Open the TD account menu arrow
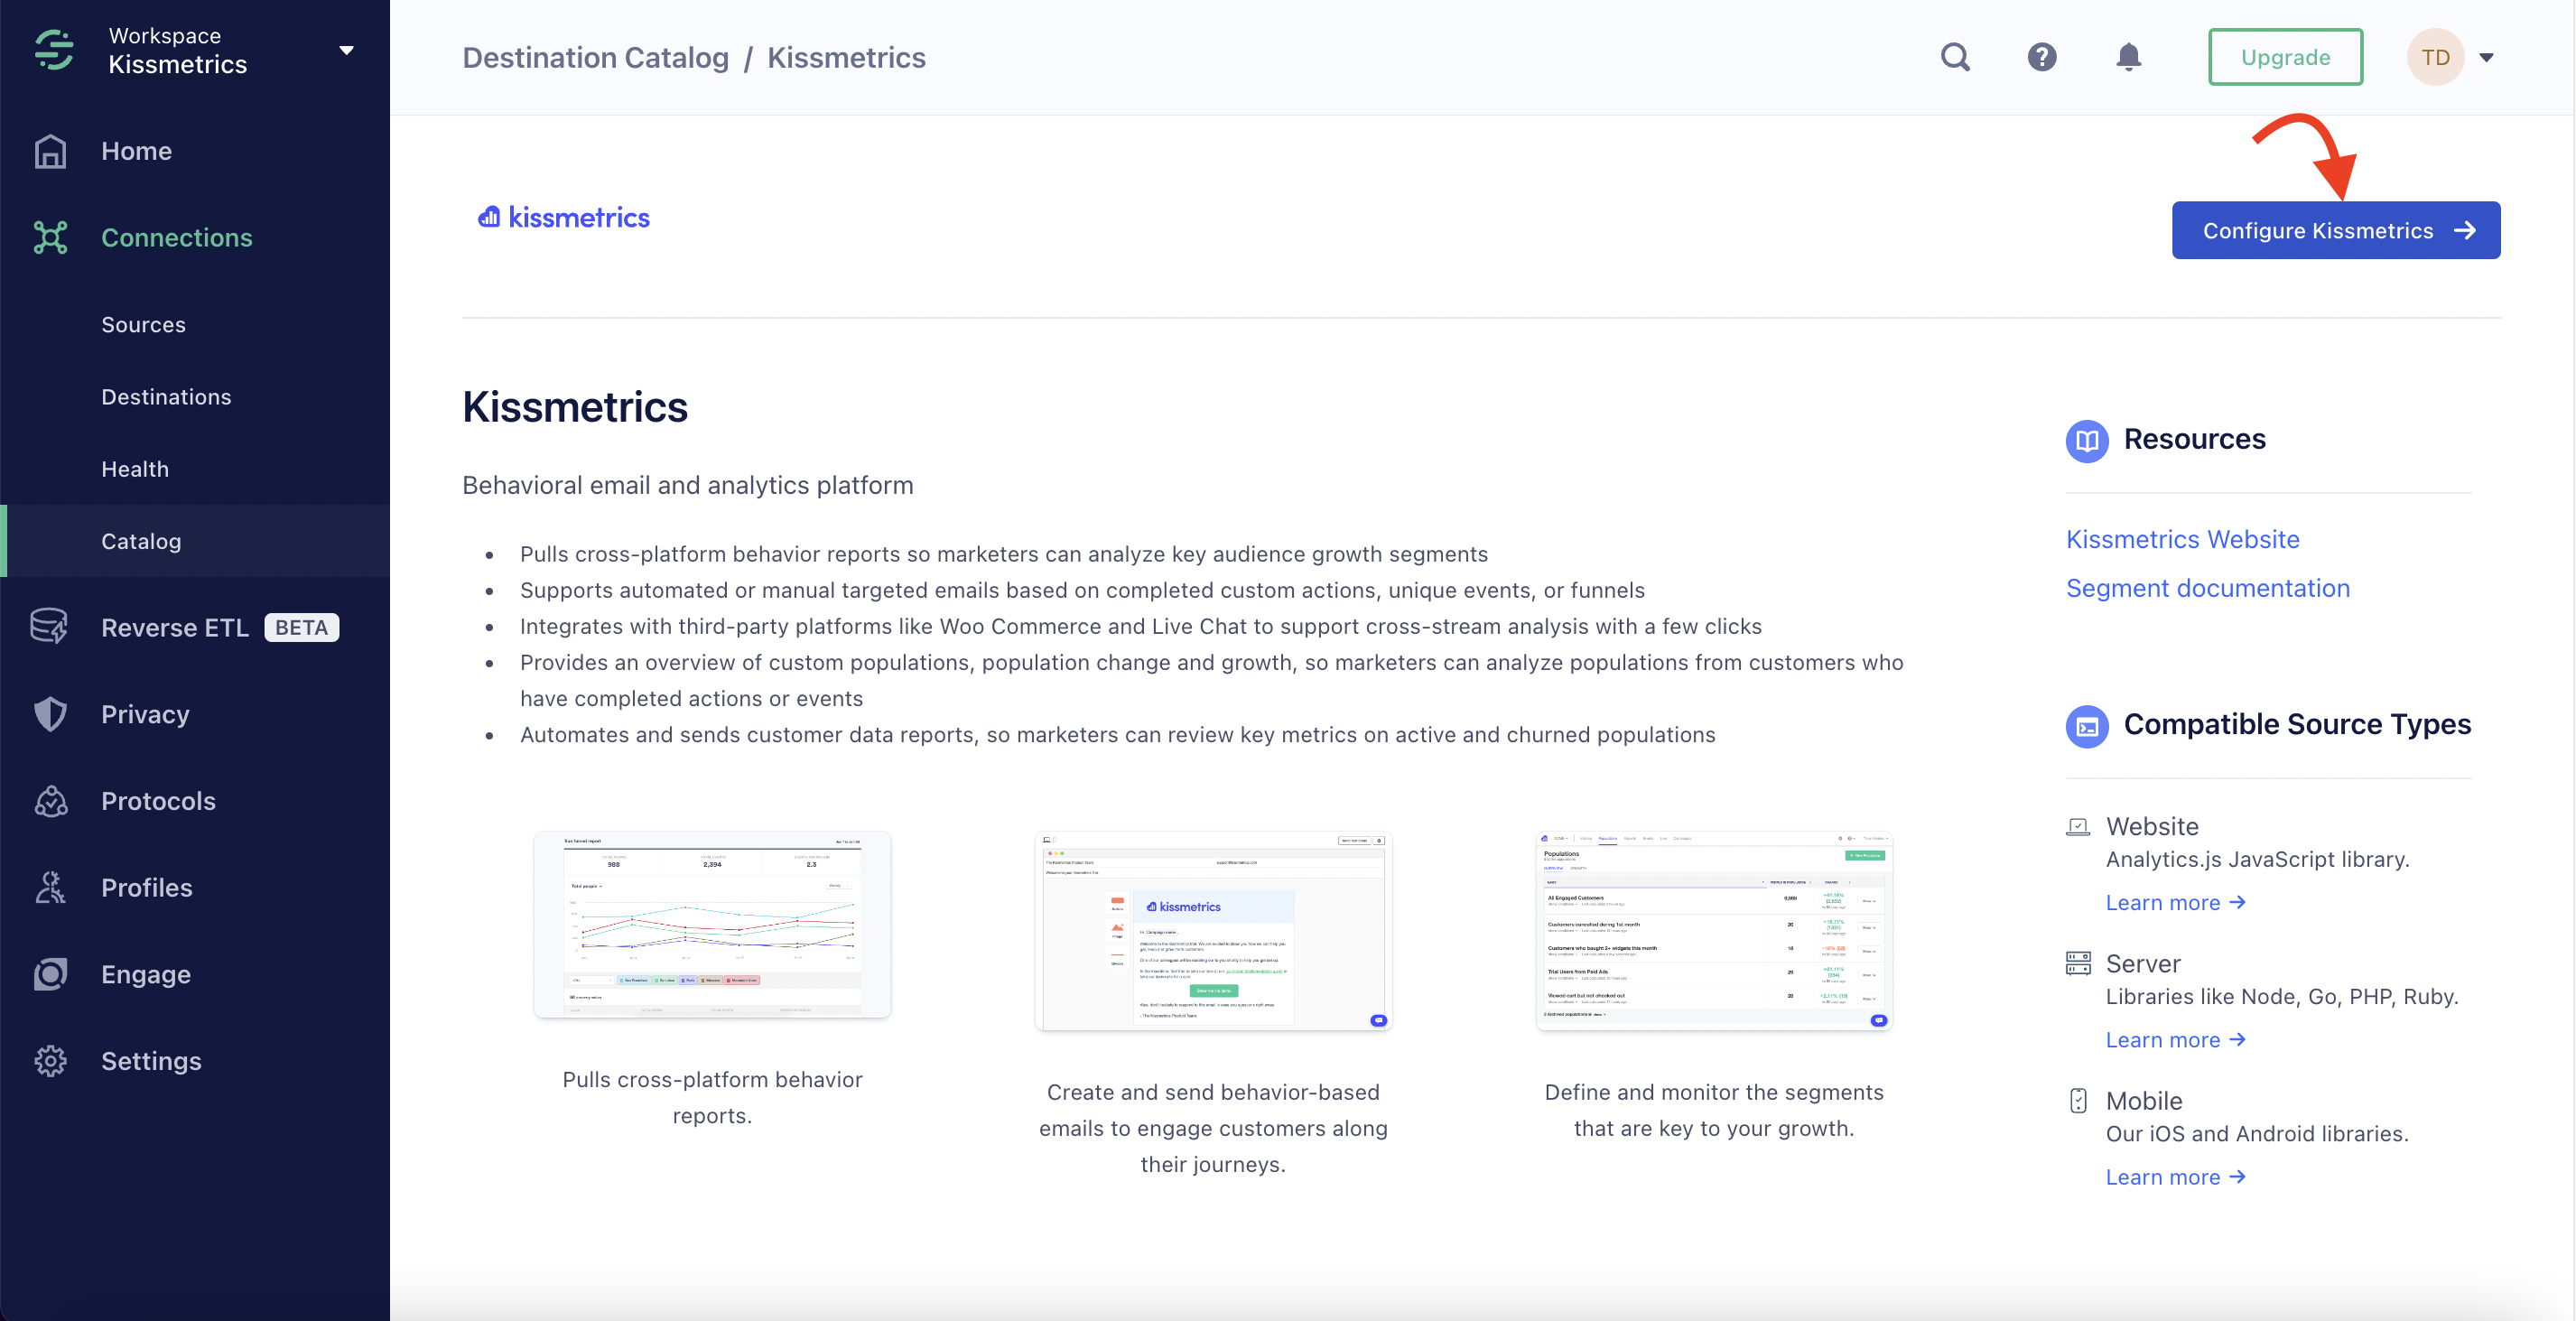The image size is (2576, 1321). (x=2487, y=57)
